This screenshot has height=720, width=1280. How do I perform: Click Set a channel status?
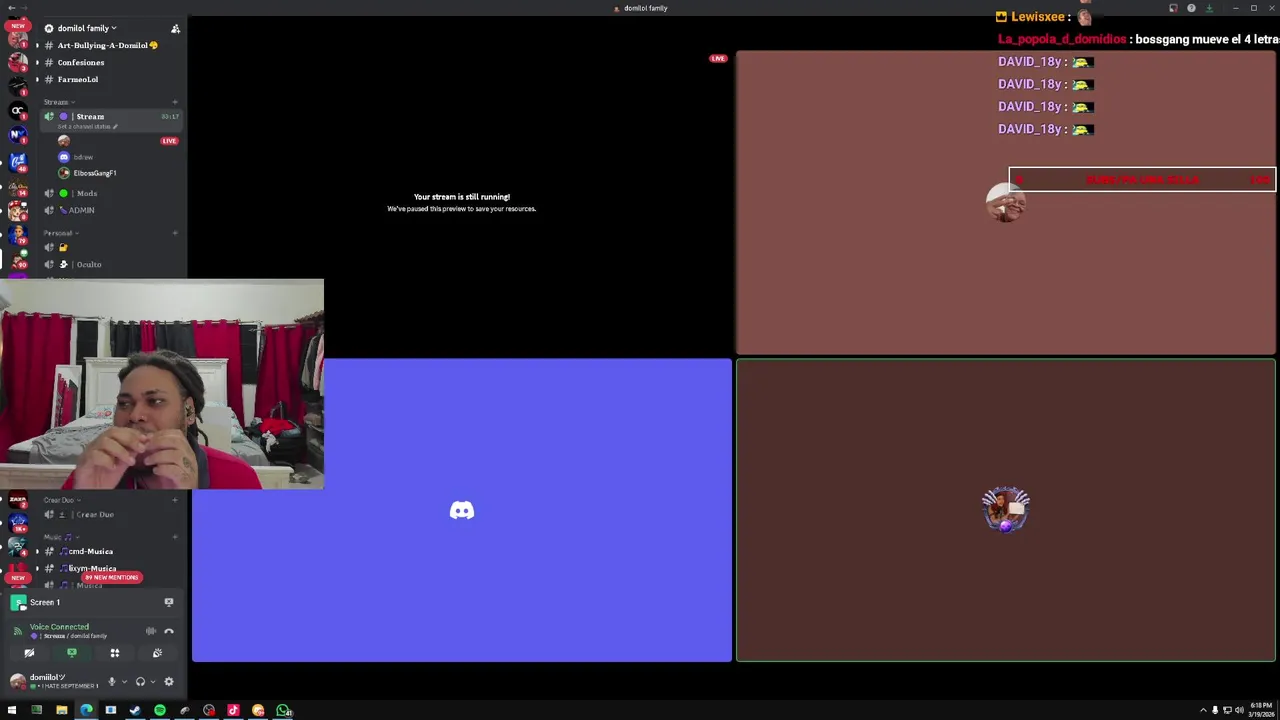click(88, 127)
